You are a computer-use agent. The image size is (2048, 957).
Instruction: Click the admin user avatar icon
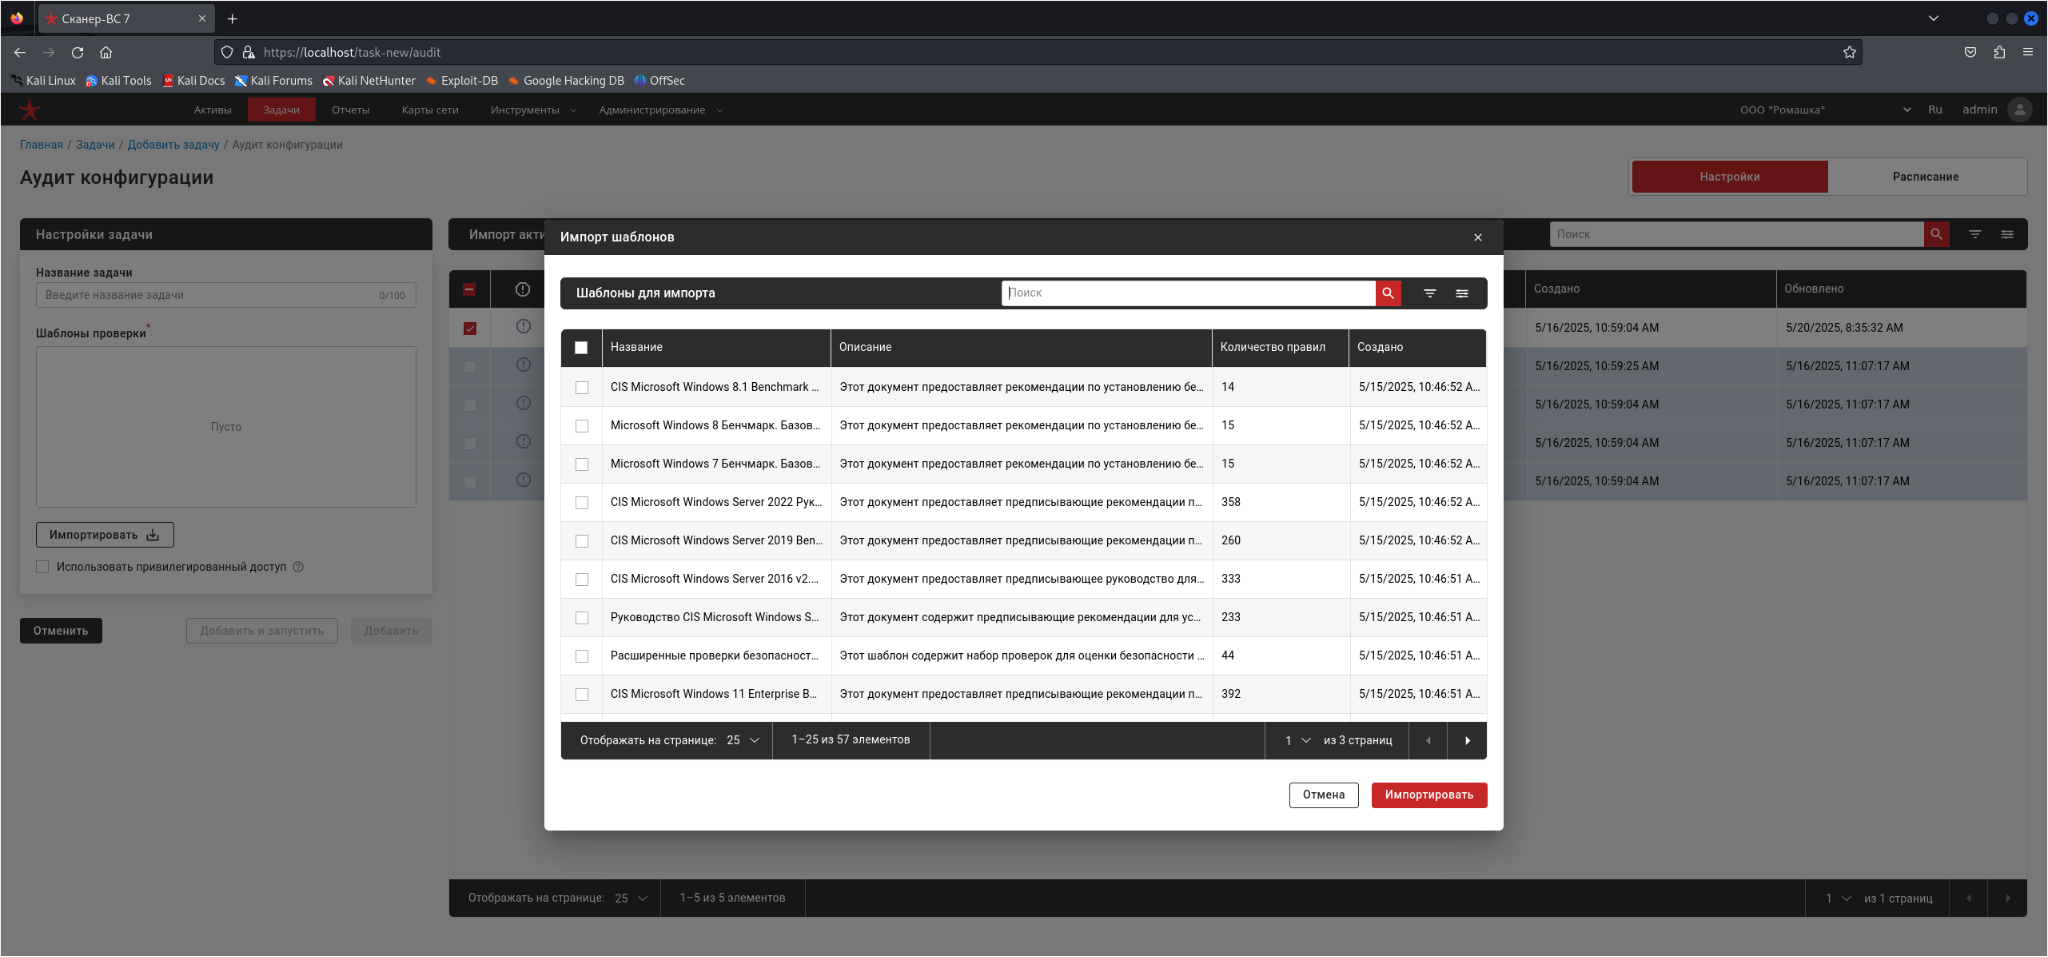point(2020,110)
